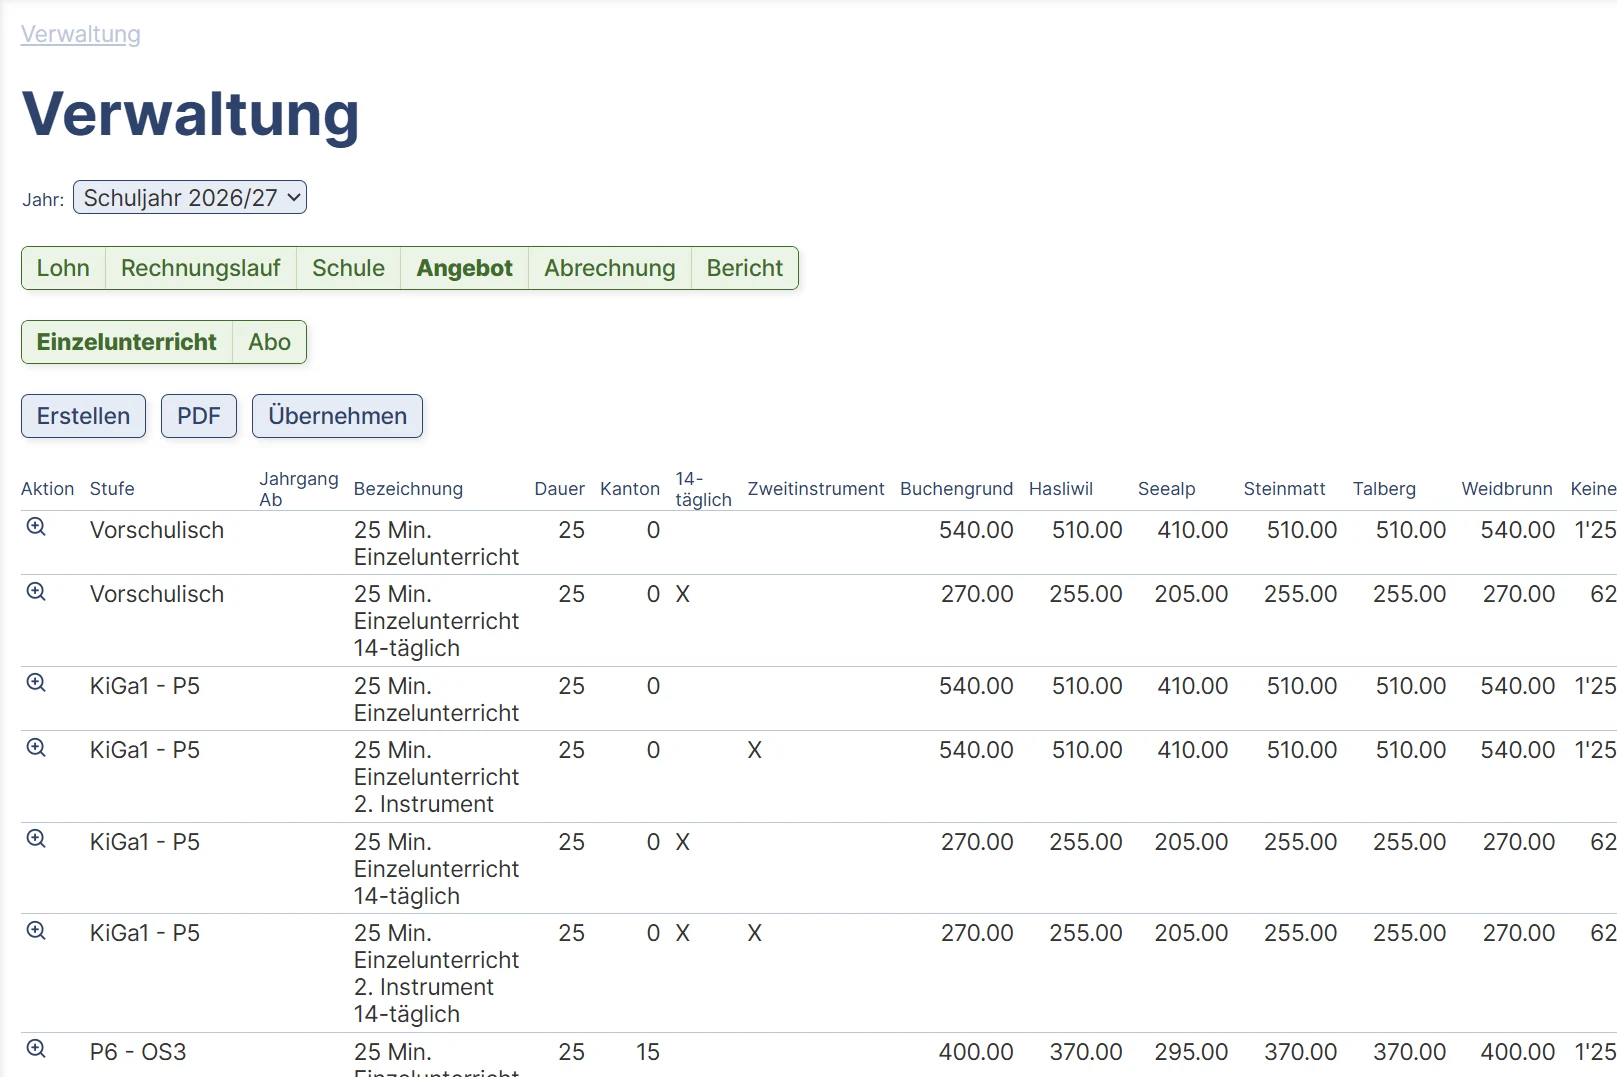
Task: Click magnifier of KiGa1 2. Instrument 14-täglich row
Action: point(36,930)
